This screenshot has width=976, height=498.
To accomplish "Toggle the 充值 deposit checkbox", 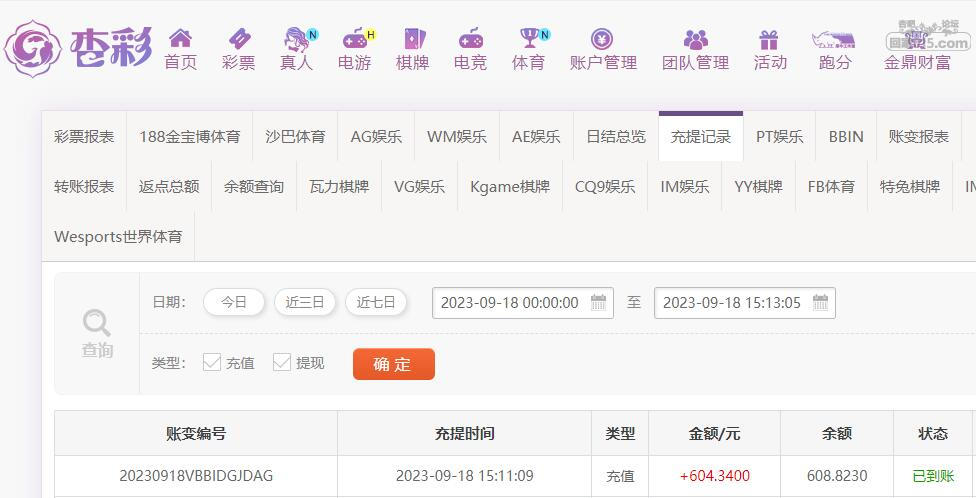I will point(212,362).
